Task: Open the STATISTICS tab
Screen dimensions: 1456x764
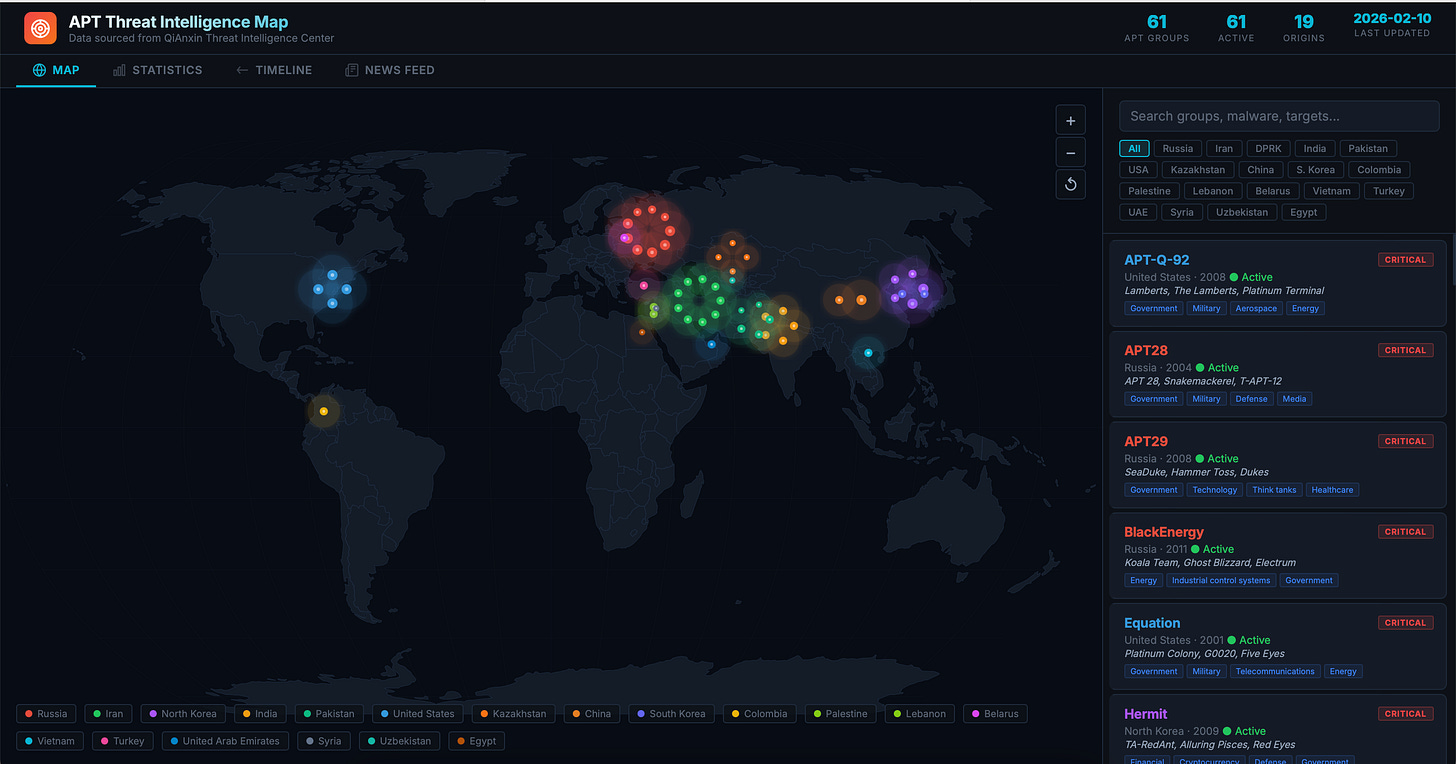Action: coord(158,70)
